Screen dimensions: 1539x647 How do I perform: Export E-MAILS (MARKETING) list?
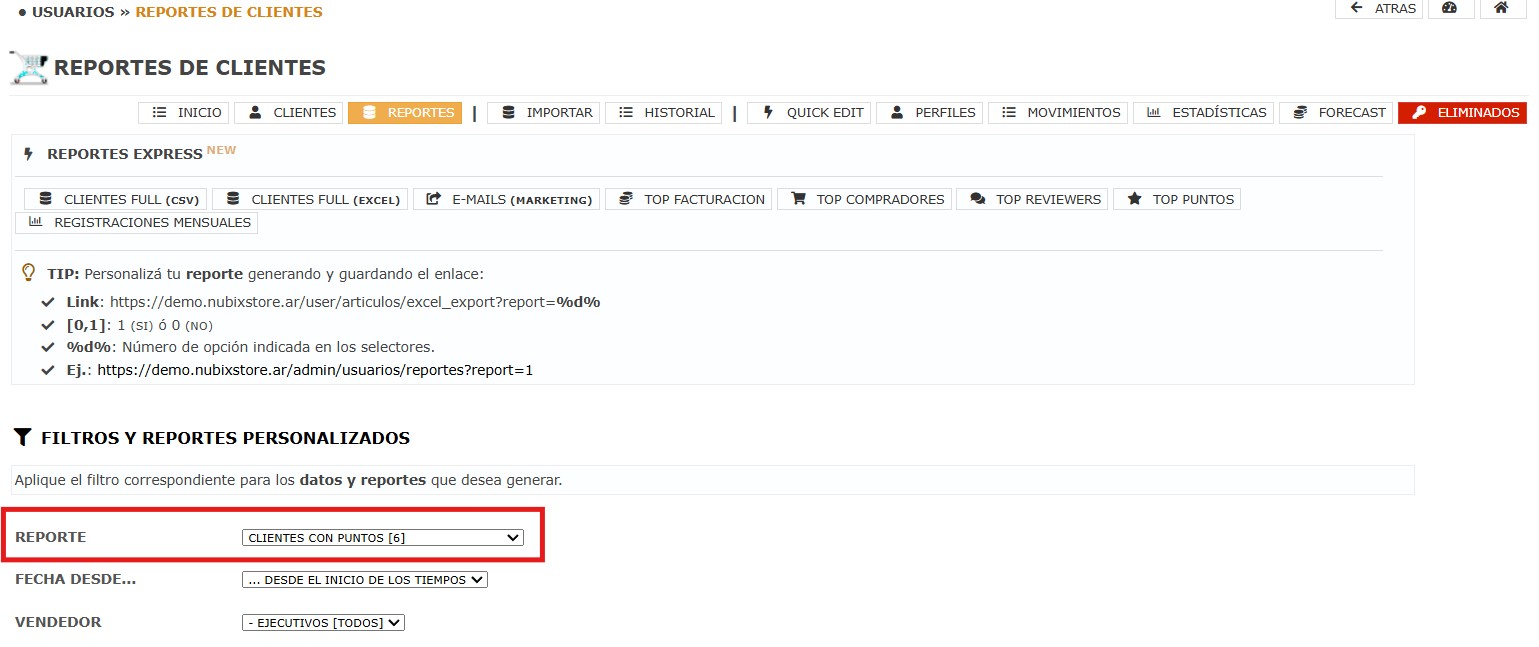508,199
